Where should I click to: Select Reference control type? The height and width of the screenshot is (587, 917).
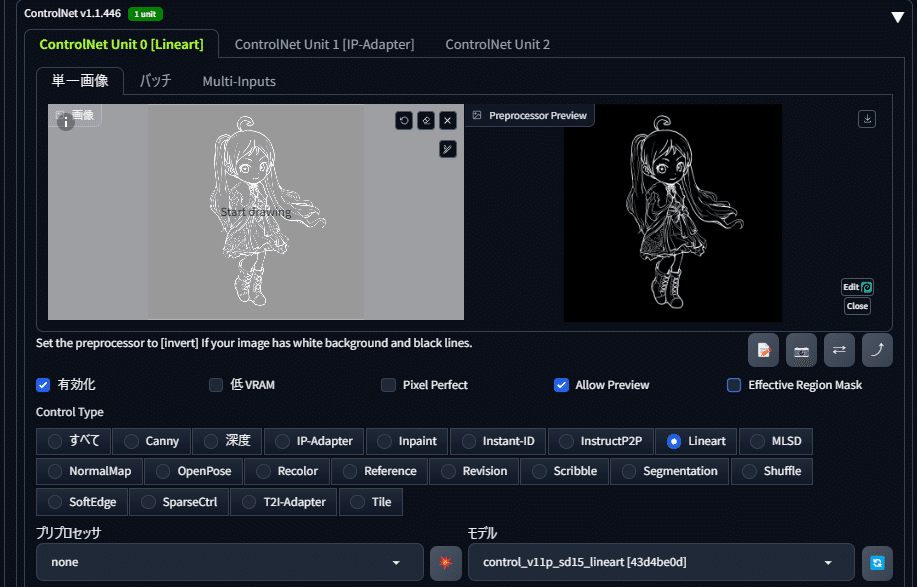coord(380,471)
